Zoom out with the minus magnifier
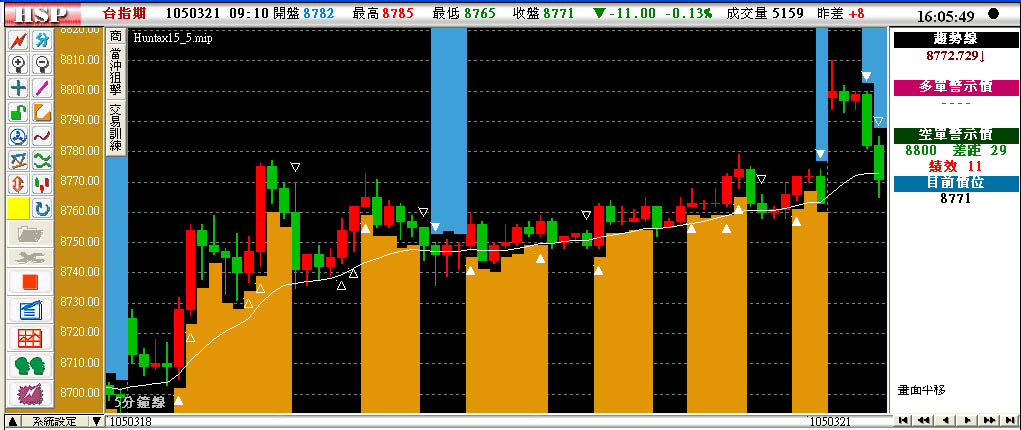This screenshot has height=430, width=1021. pyautogui.click(x=43, y=64)
